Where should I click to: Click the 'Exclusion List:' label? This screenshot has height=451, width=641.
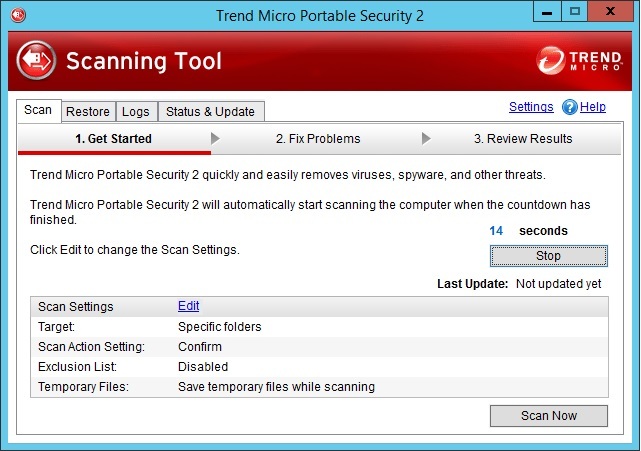pos(78,367)
